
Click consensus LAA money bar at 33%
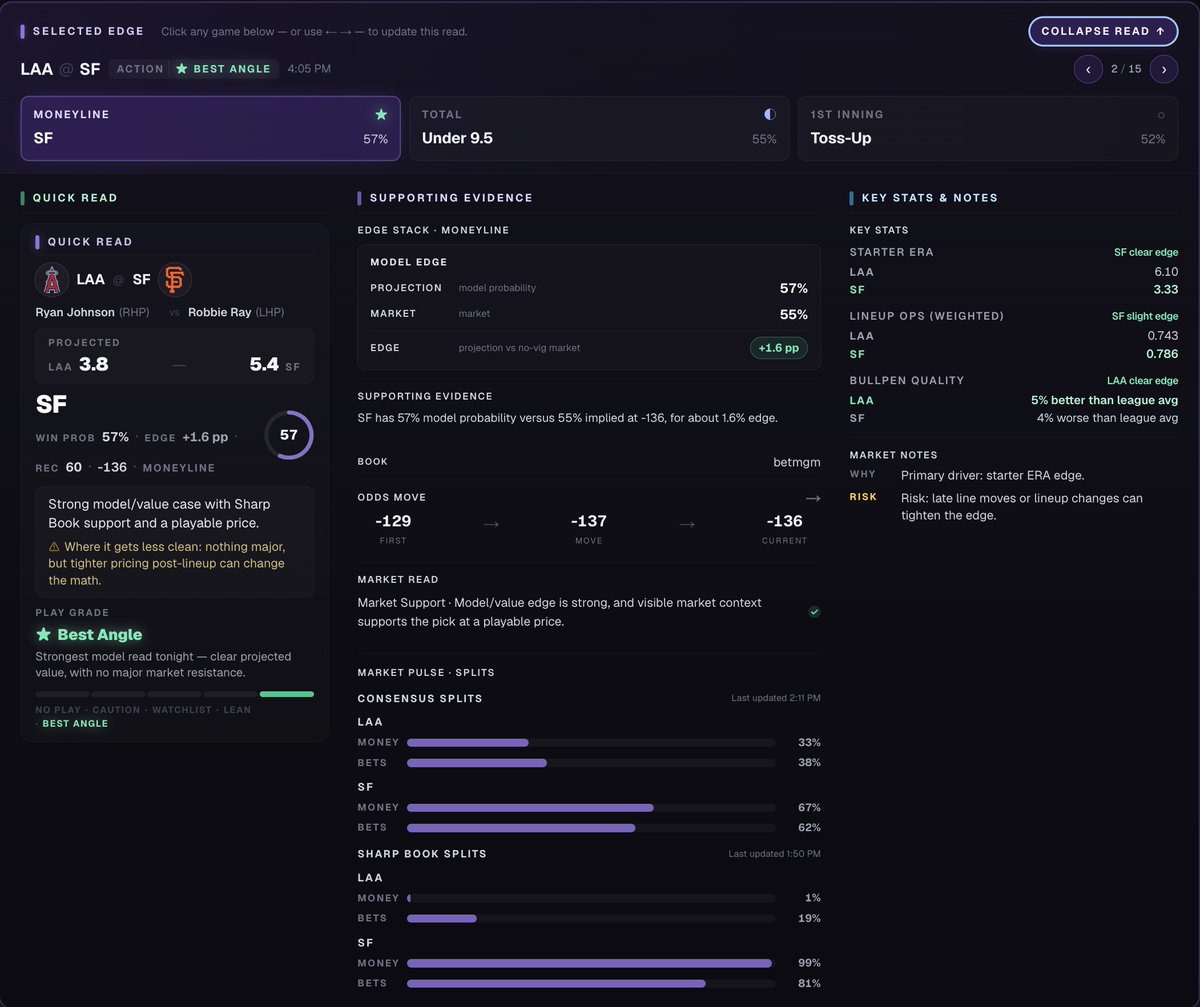[x=591, y=742]
